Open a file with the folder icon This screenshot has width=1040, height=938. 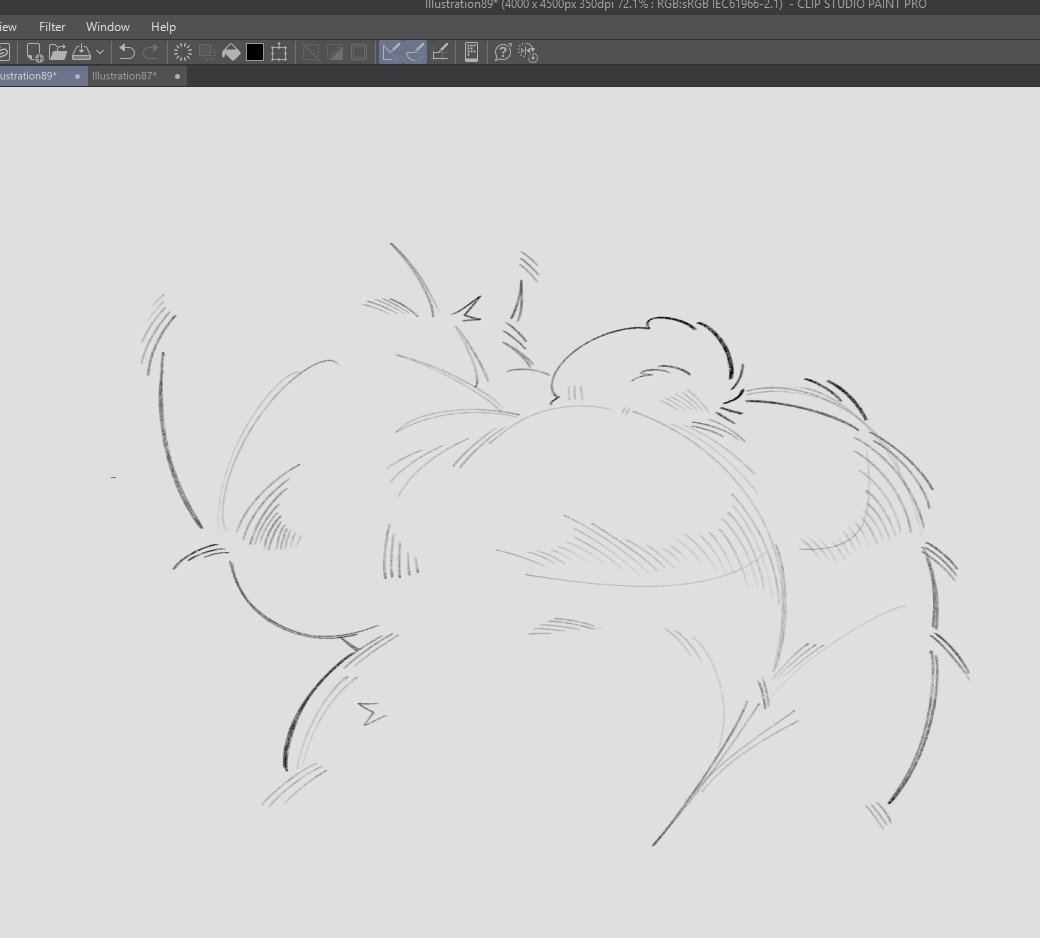[58, 52]
